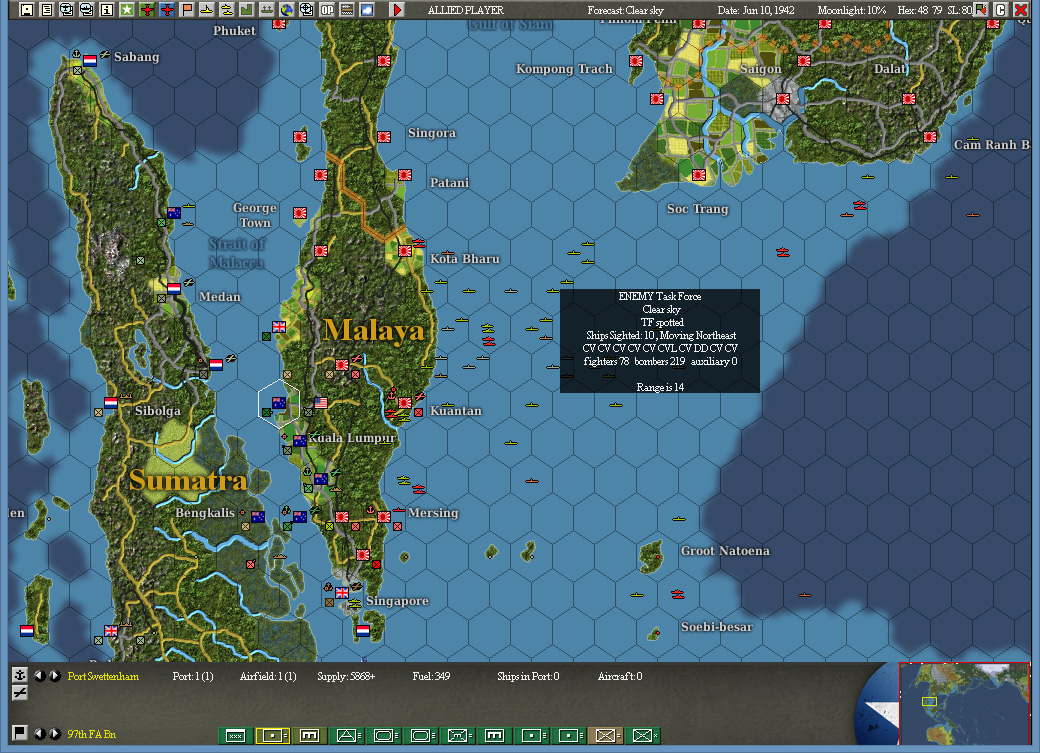1040x753 pixels.
Task: Click the red enemy ship south of Groot Natoena
Action: pyautogui.click(x=677, y=593)
